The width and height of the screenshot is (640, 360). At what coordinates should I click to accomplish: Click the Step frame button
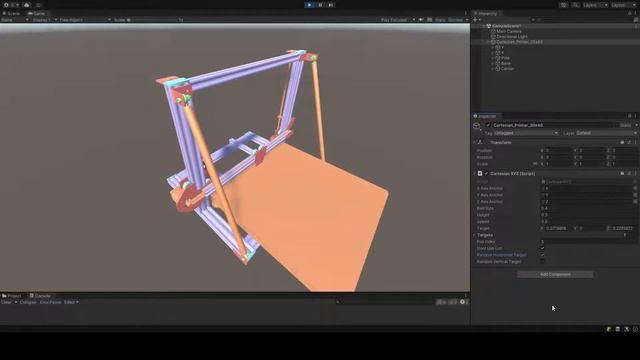tap(331, 5)
